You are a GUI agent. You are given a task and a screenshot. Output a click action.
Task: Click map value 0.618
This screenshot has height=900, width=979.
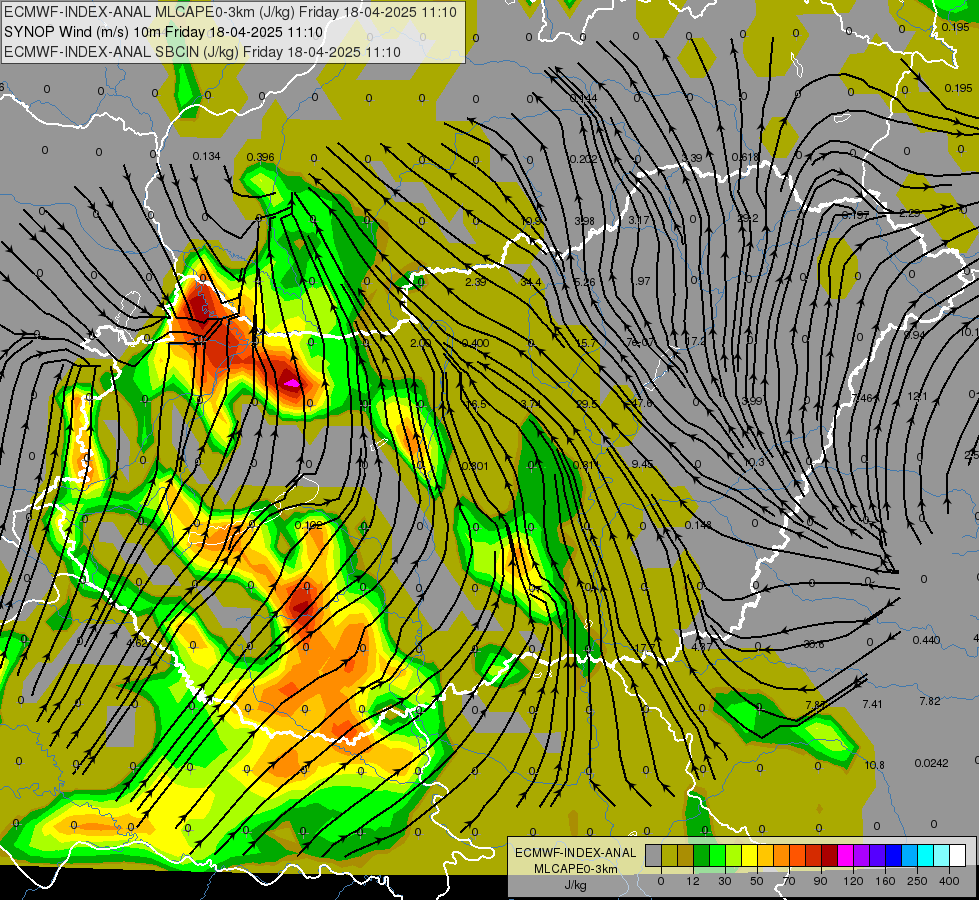click(745, 157)
